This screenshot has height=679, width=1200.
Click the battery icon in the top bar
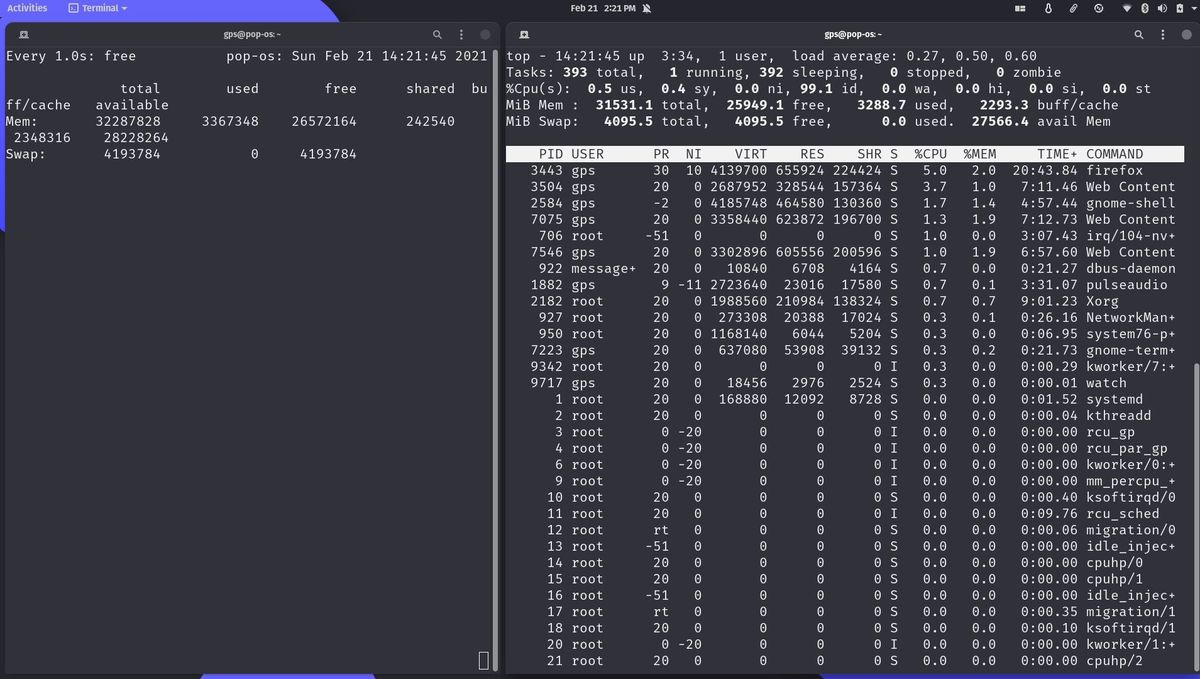point(1181,8)
